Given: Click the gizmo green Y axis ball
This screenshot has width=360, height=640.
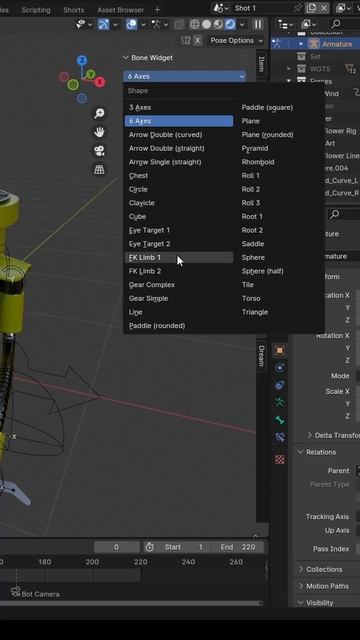Looking at the screenshot, I should pyautogui.click(x=90, y=74).
